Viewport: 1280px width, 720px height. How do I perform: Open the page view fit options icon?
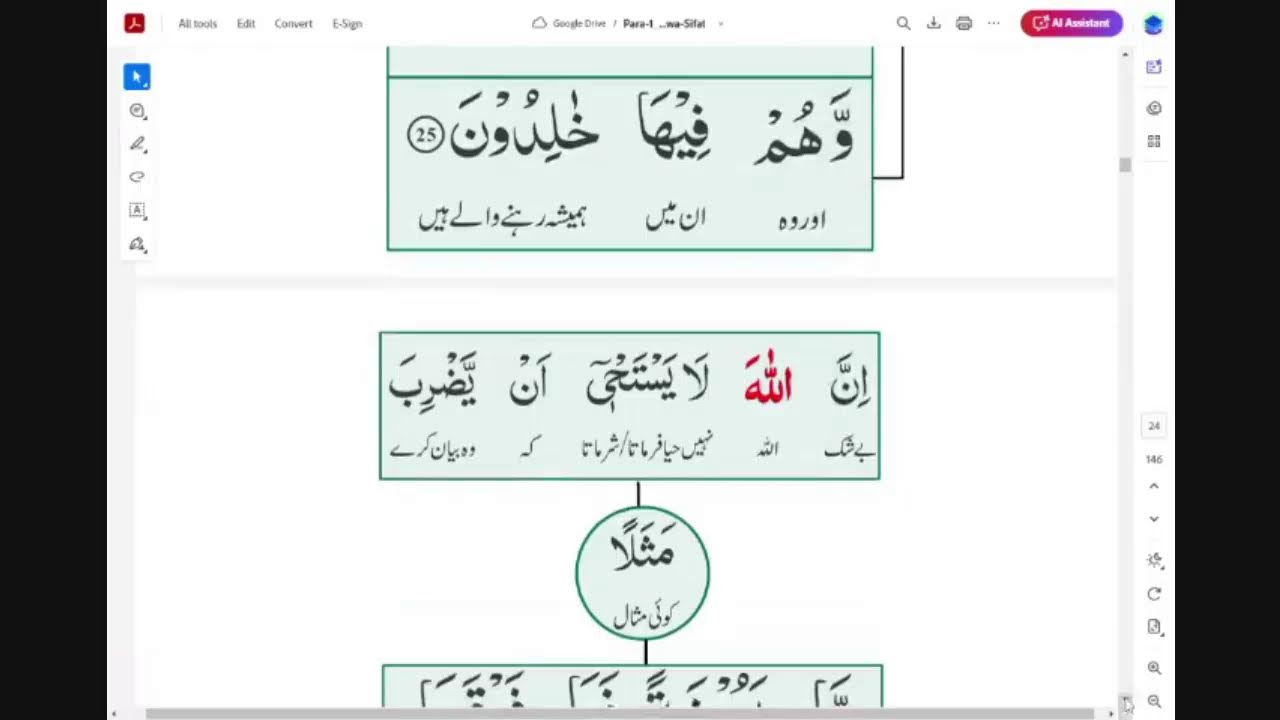(1154, 627)
